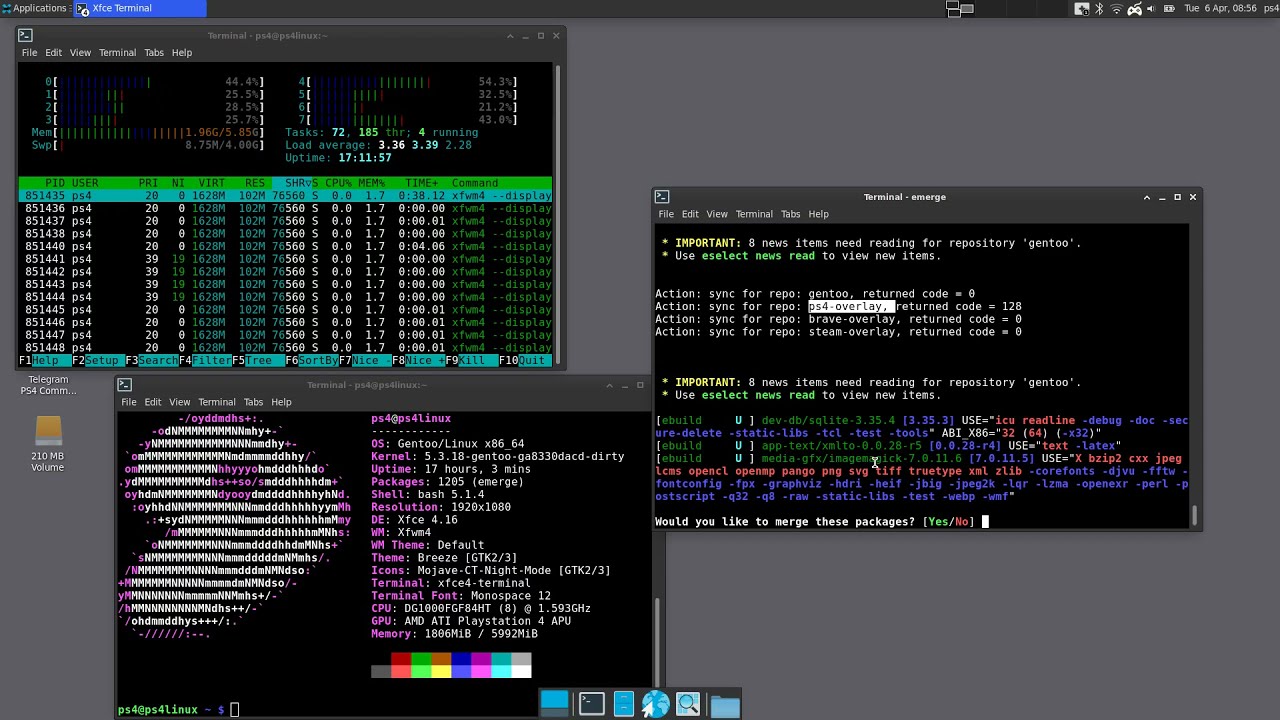Click the Xfce Terminal taskbar button
Screen dimensions: 1280x720
tap(139, 8)
